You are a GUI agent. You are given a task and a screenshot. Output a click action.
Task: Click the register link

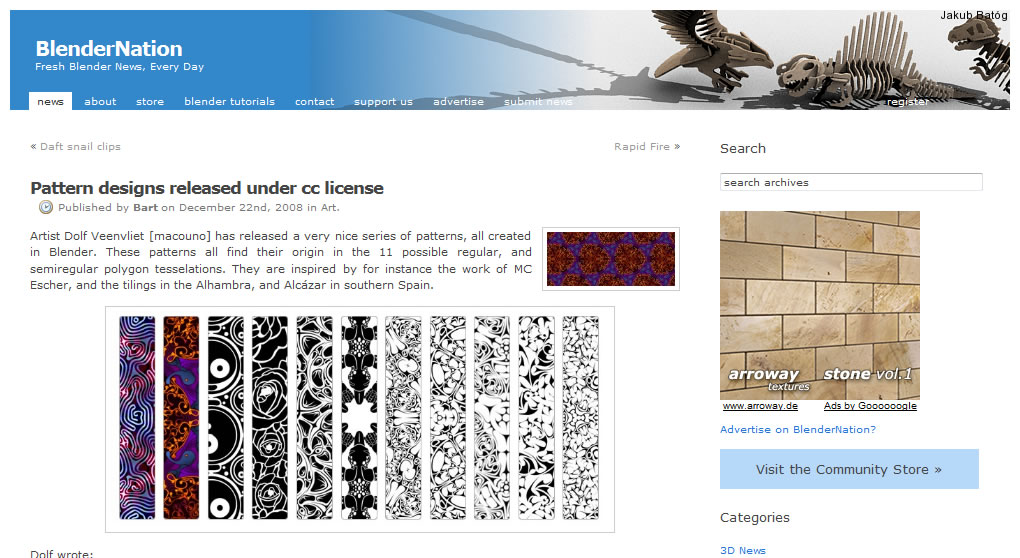(x=907, y=102)
